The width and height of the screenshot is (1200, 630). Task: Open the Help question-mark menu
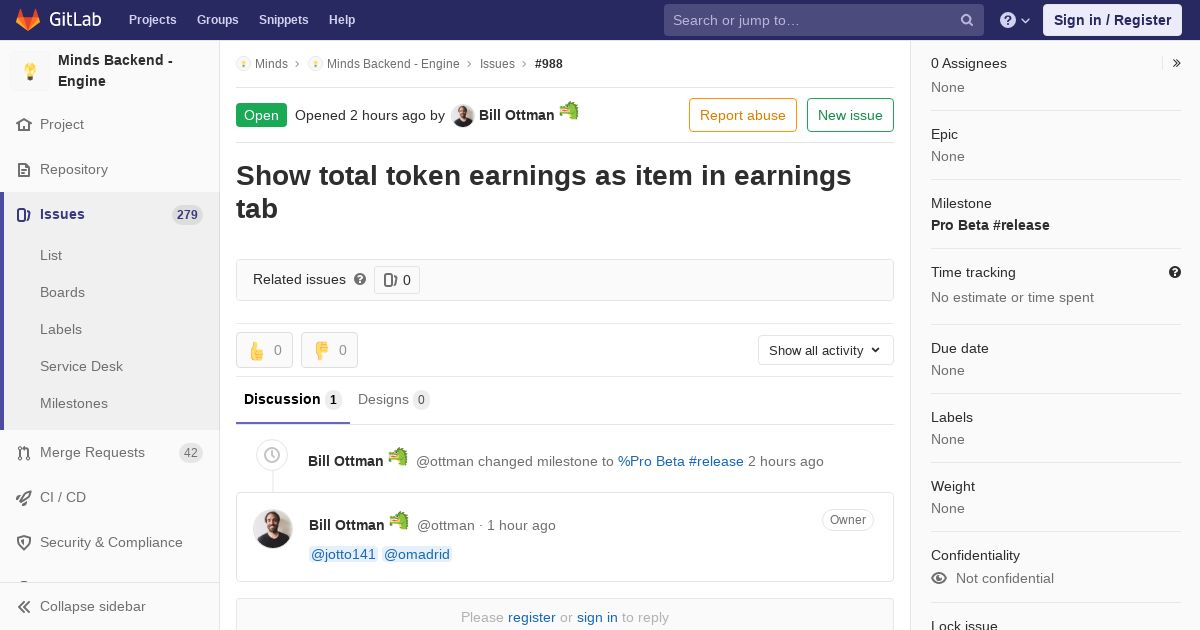point(1015,20)
